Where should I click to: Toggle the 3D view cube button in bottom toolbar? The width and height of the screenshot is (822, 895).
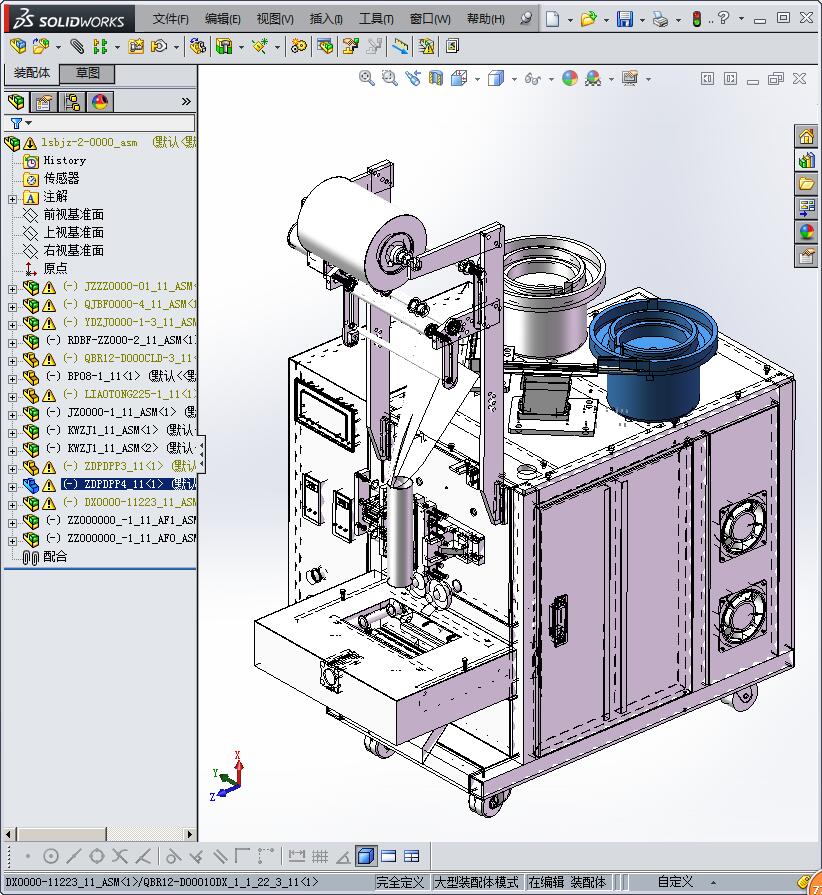pyautogui.click(x=365, y=856)
